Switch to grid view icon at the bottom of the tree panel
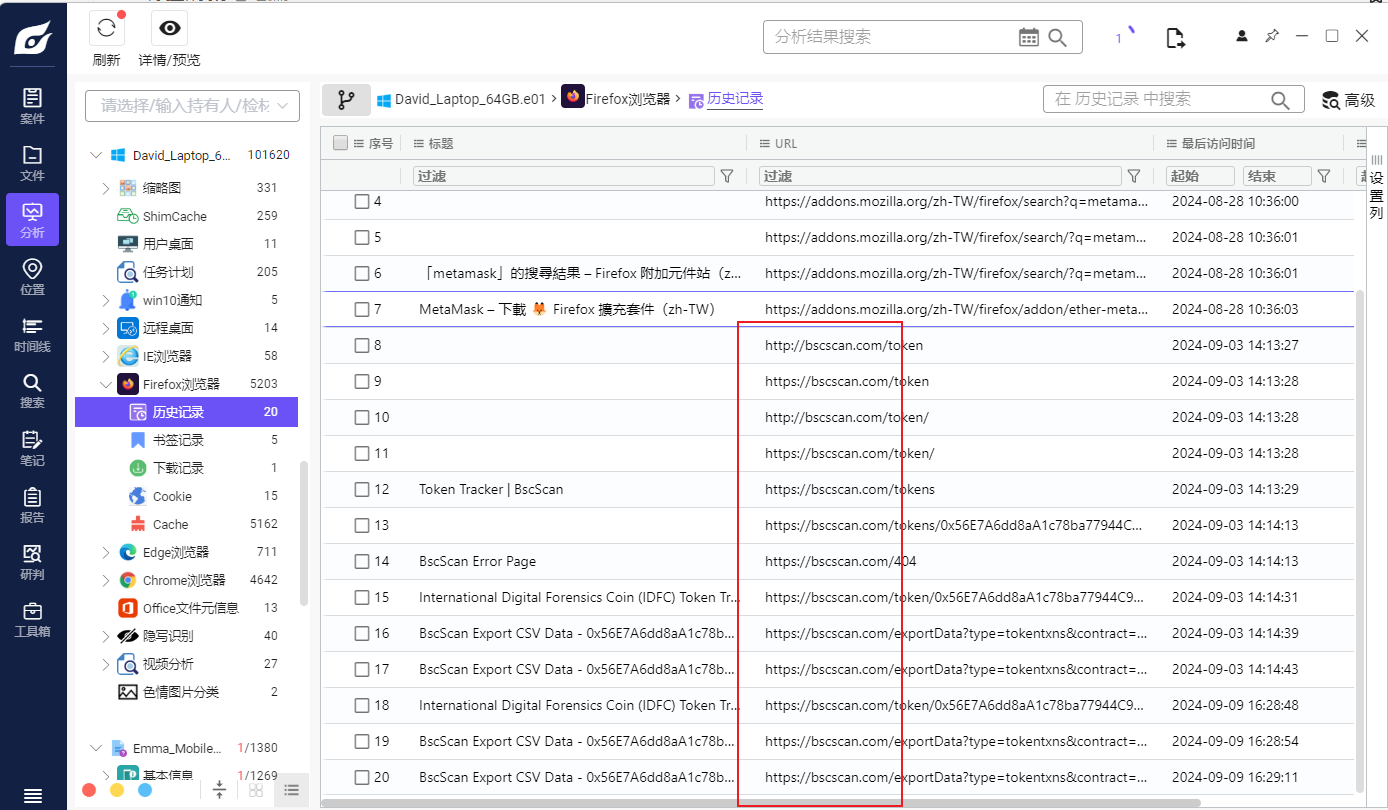The width and height of the screenshot is (1388, 810). (256, 790)
